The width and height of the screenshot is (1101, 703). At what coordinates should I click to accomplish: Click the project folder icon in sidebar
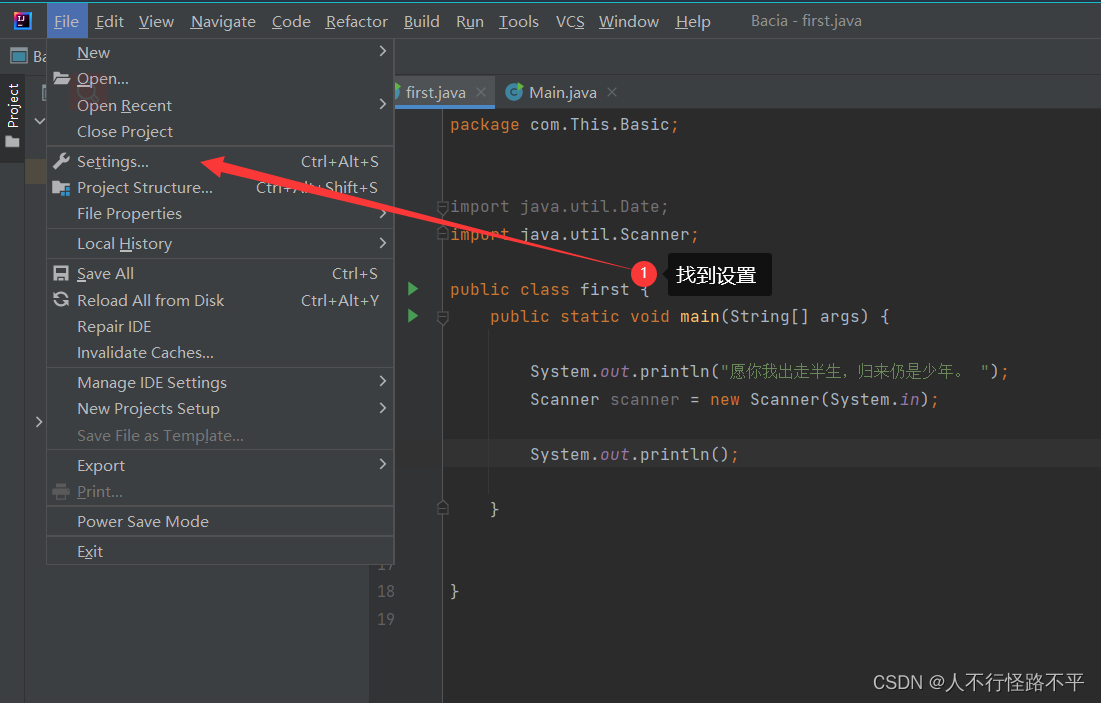[x=12, y=142]
